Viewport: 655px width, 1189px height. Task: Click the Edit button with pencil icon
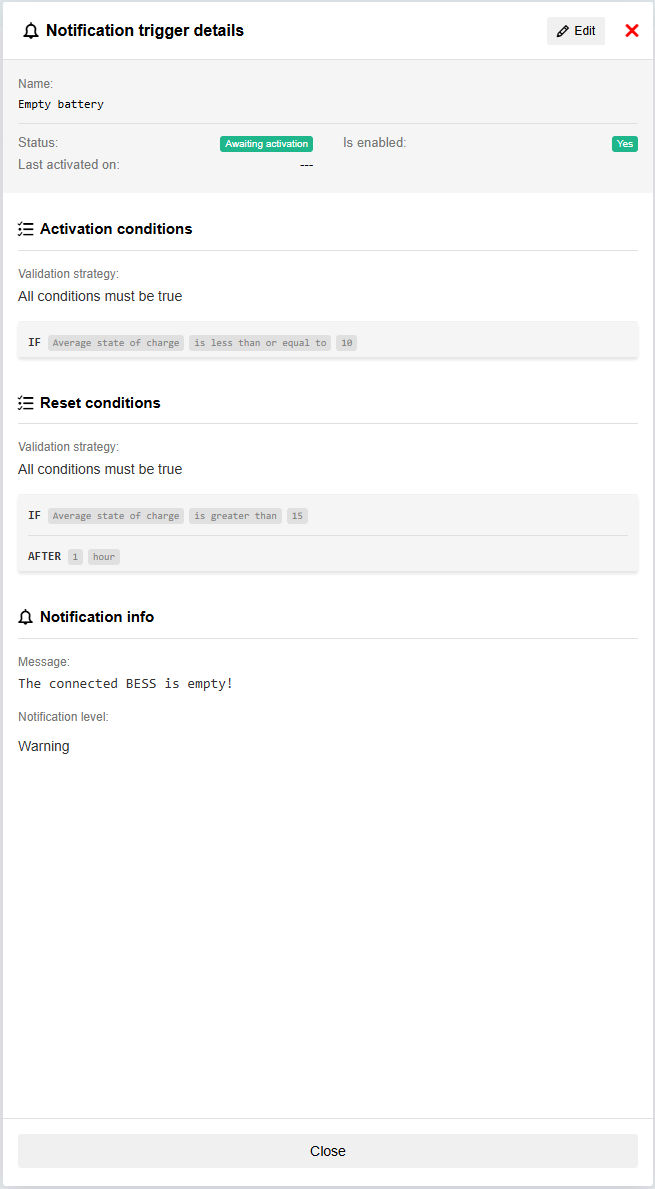[x=576, y=31]
